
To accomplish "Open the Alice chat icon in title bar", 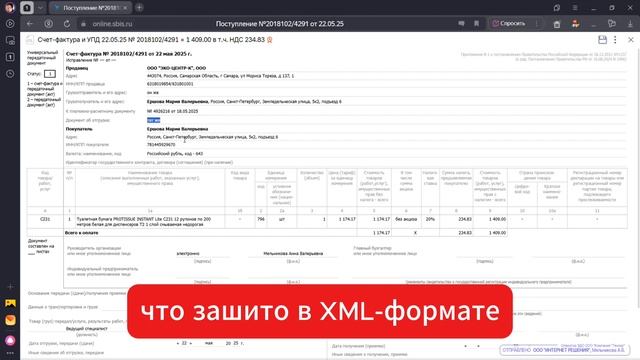I will point(557,8).
